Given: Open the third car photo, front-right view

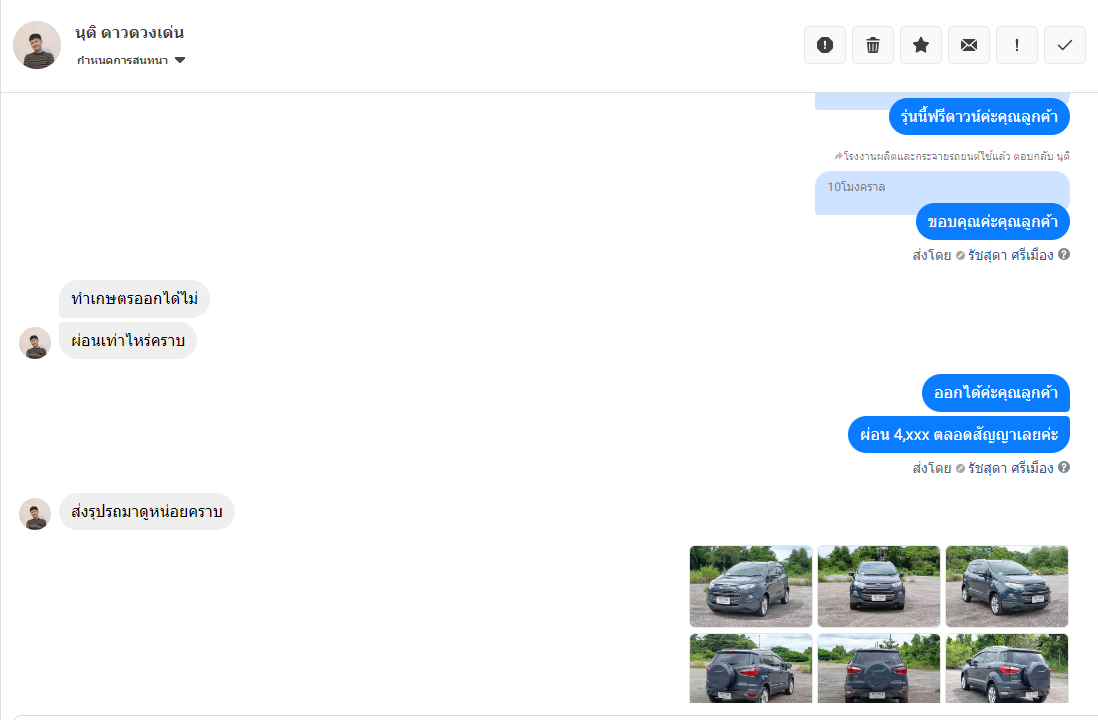Looking at the screenshot, I should (x=1007, y=586).
